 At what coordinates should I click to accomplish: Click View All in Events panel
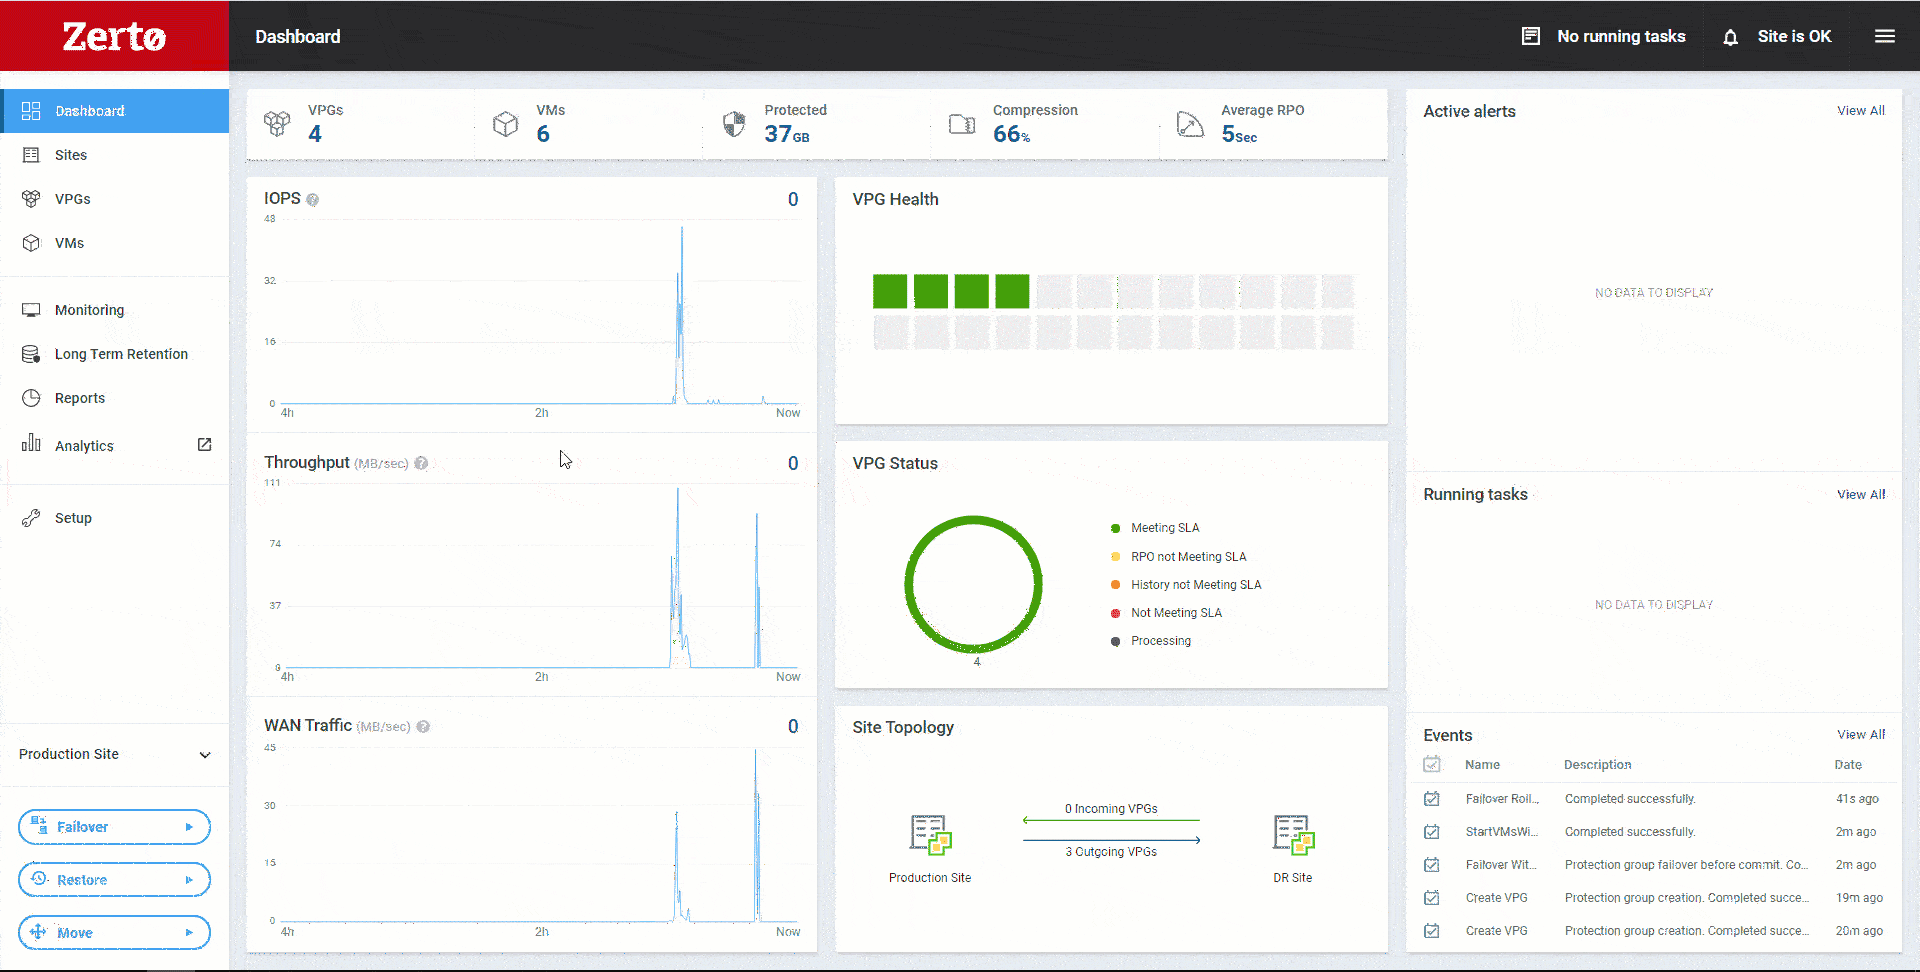(1860, 735)
